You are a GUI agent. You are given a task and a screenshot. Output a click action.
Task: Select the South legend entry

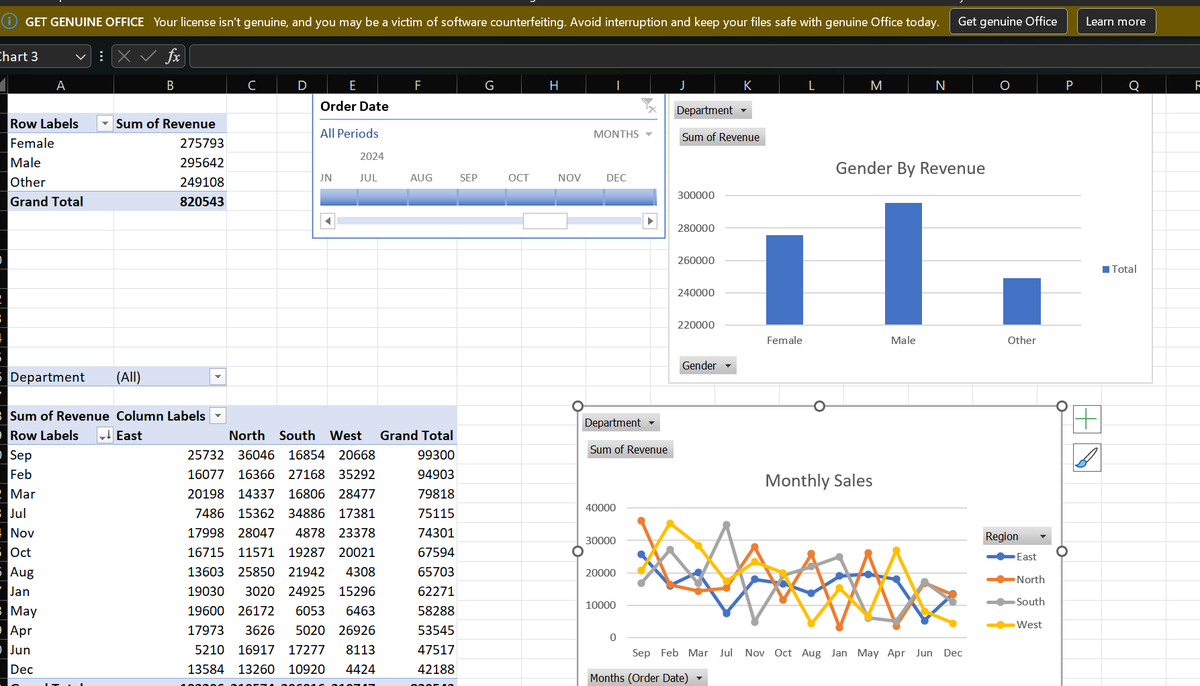[x=1016, y=602]
